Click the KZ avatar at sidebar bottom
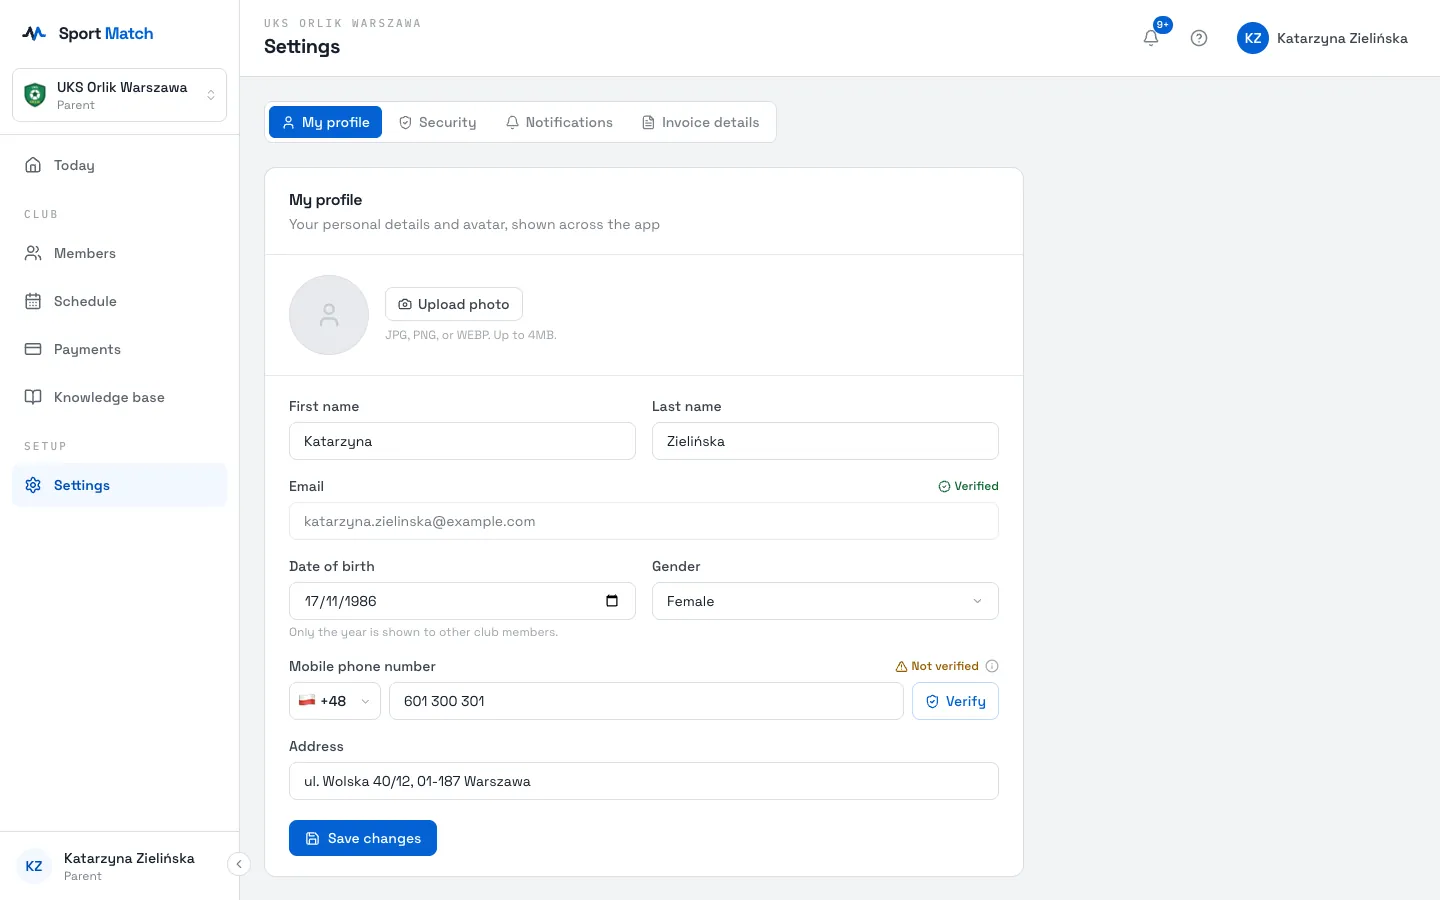The width and height of the screenshot is (1440, 900). (34, 866)
